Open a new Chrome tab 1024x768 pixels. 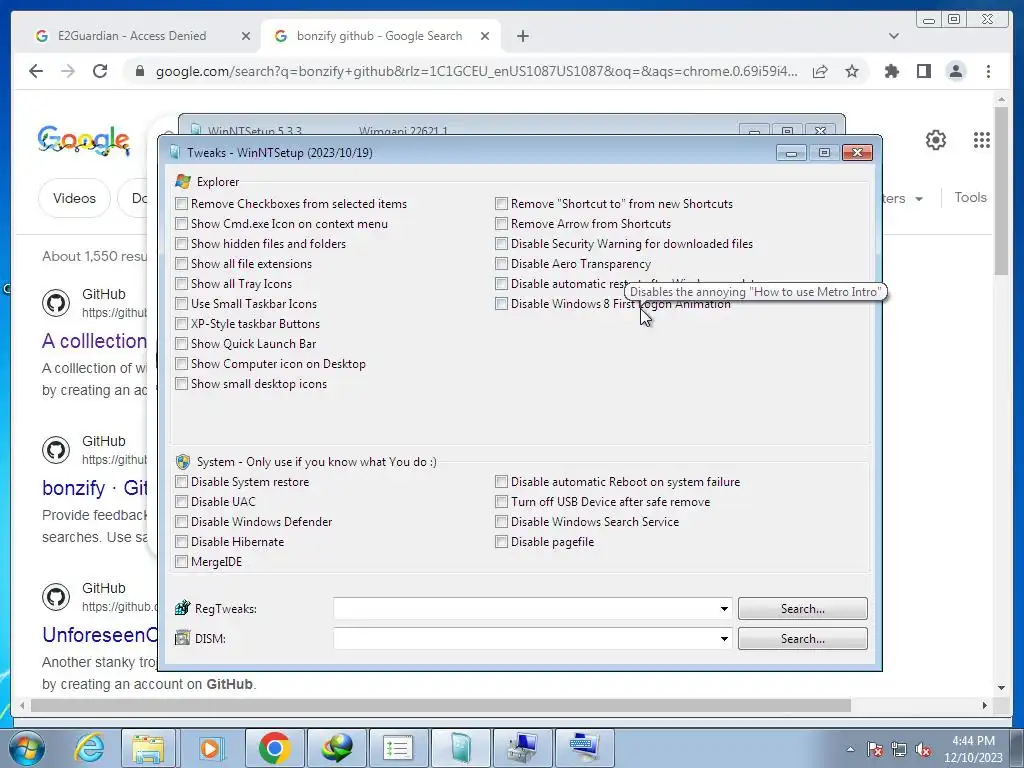pos(522,36)
